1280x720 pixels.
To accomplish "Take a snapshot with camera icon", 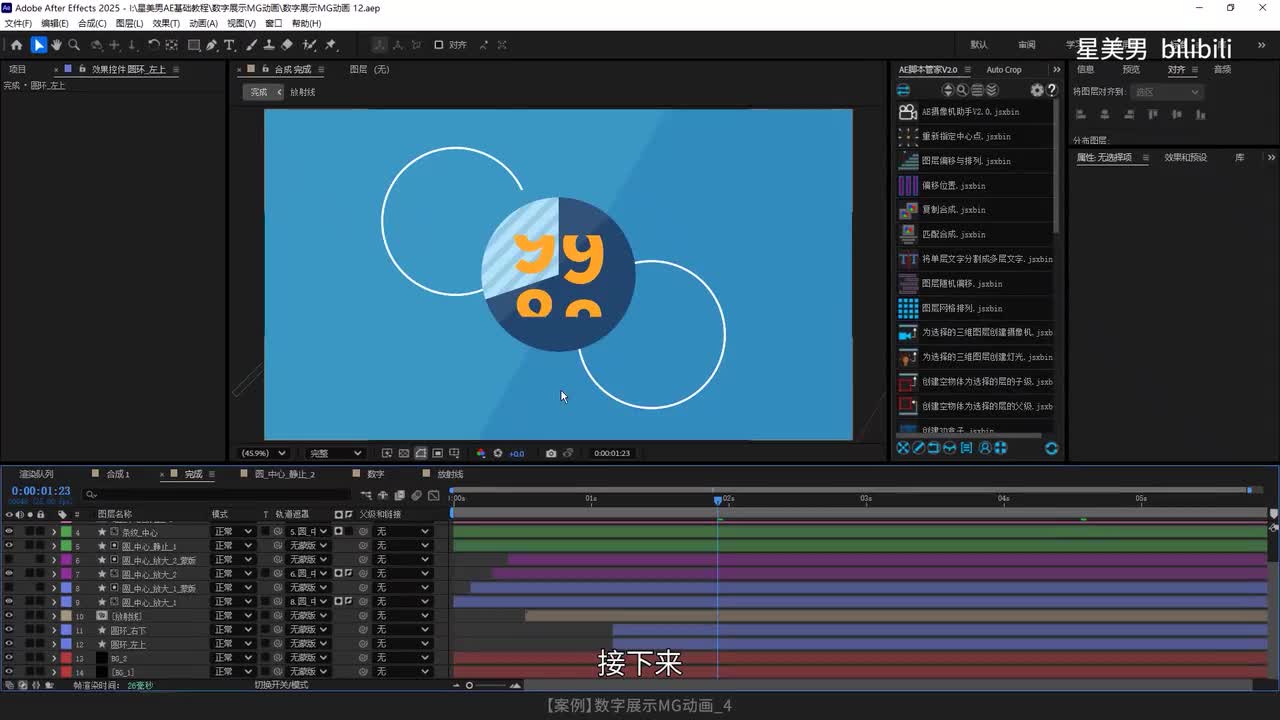I will pos(551,453).
